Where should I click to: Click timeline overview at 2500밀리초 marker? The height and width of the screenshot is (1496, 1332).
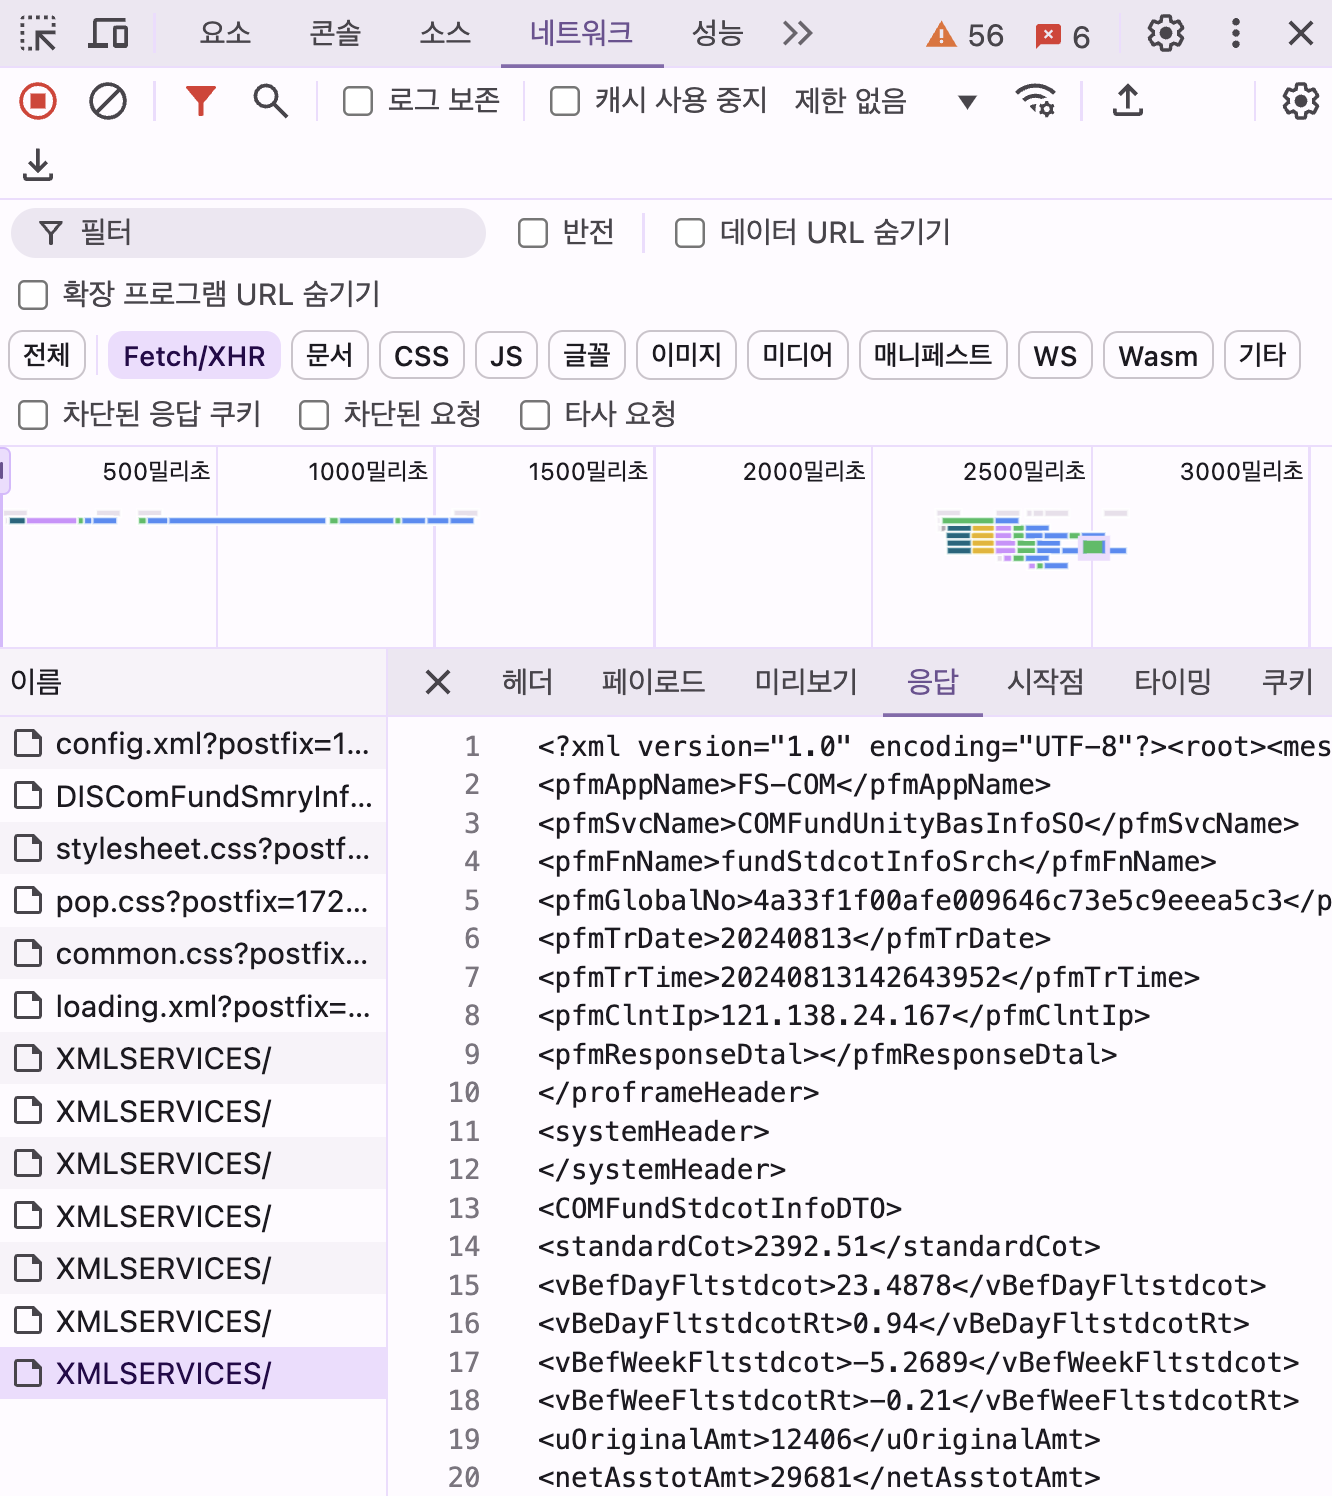click(x=1024, y=470)
